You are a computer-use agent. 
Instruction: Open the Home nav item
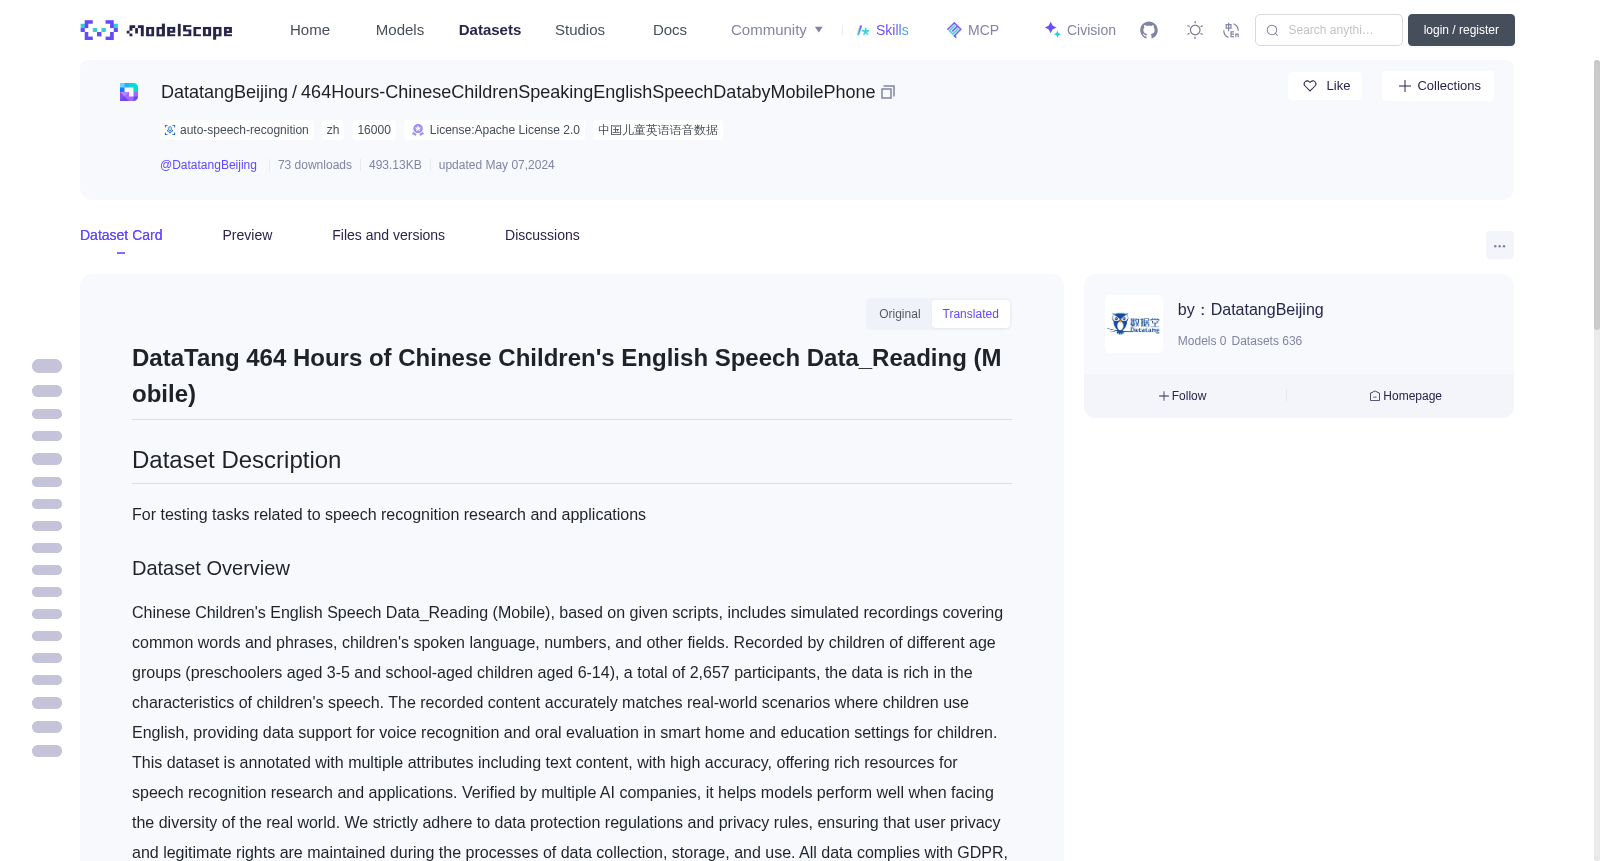pyautogui.click(x=310, y=30)
